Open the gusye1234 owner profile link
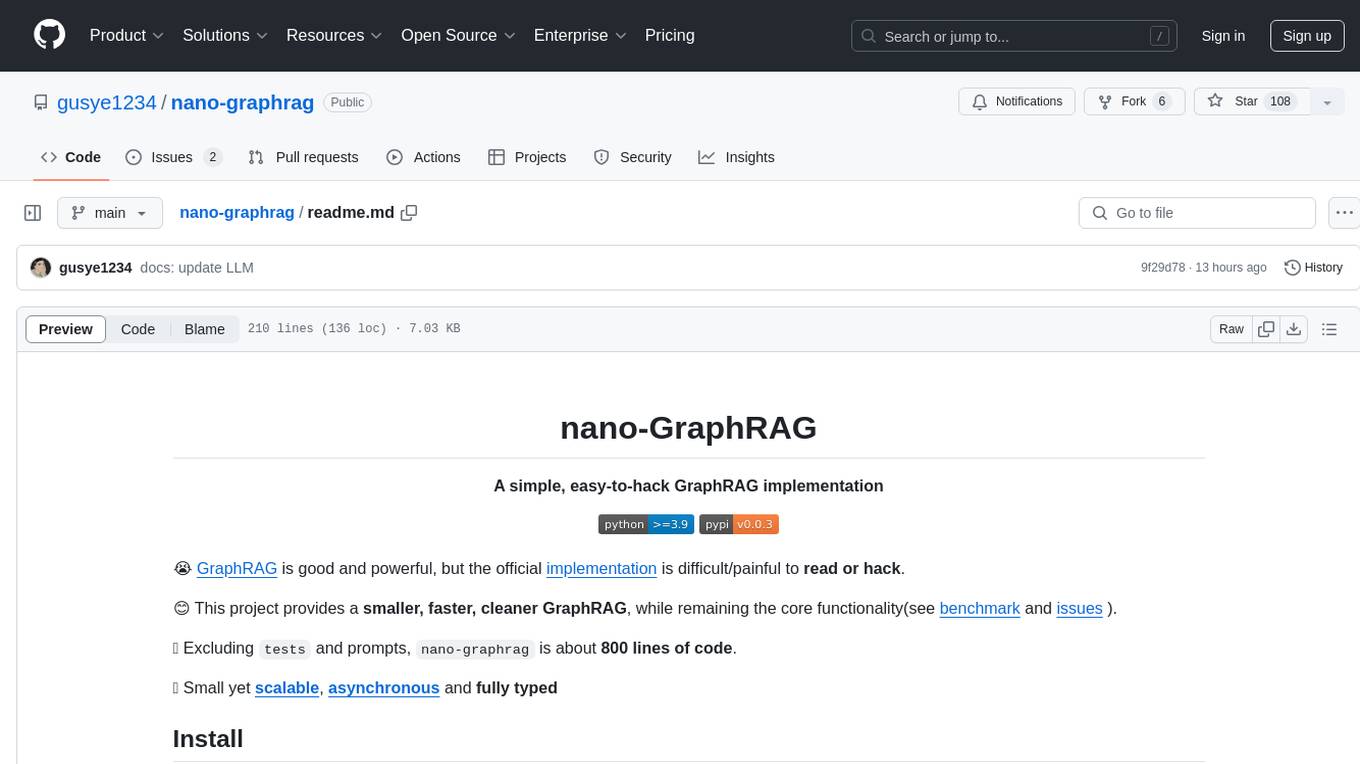The height and width of the screenshot is (764, 1360). [107, 102]
